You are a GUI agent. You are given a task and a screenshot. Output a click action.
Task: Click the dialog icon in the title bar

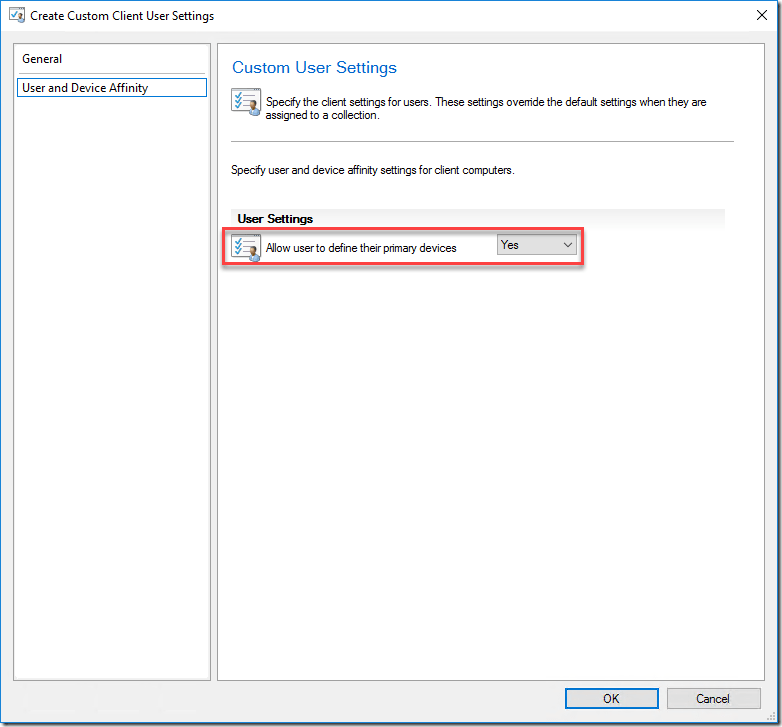pos(16,16)
